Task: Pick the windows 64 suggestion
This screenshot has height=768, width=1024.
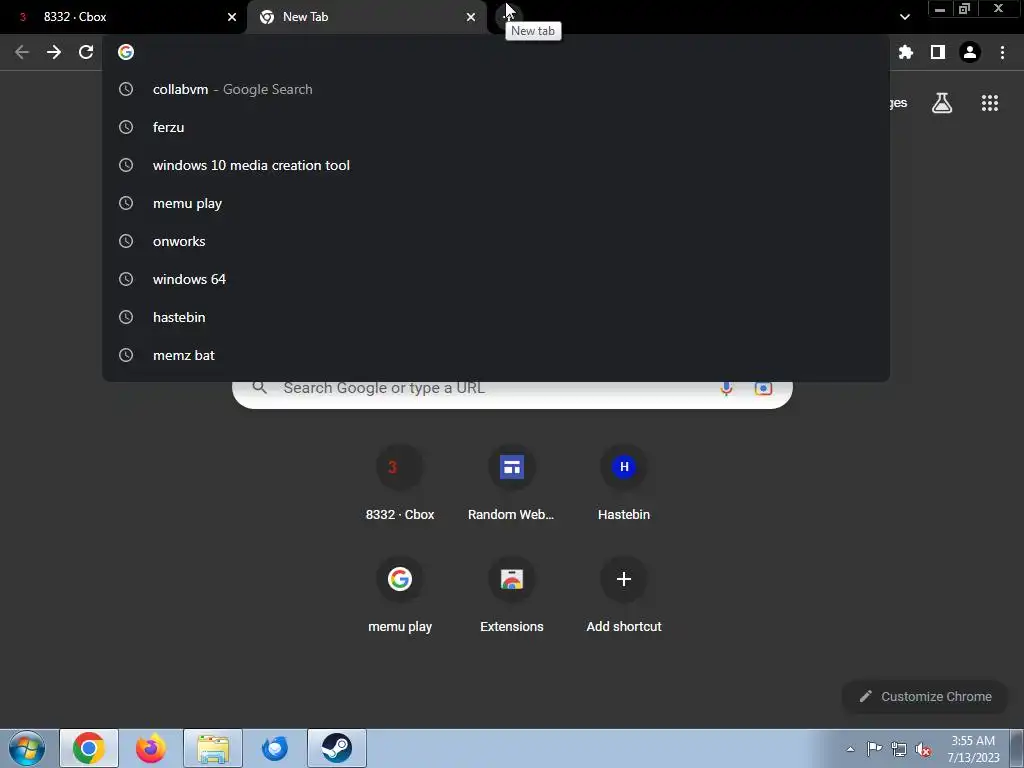Action: 496,279
